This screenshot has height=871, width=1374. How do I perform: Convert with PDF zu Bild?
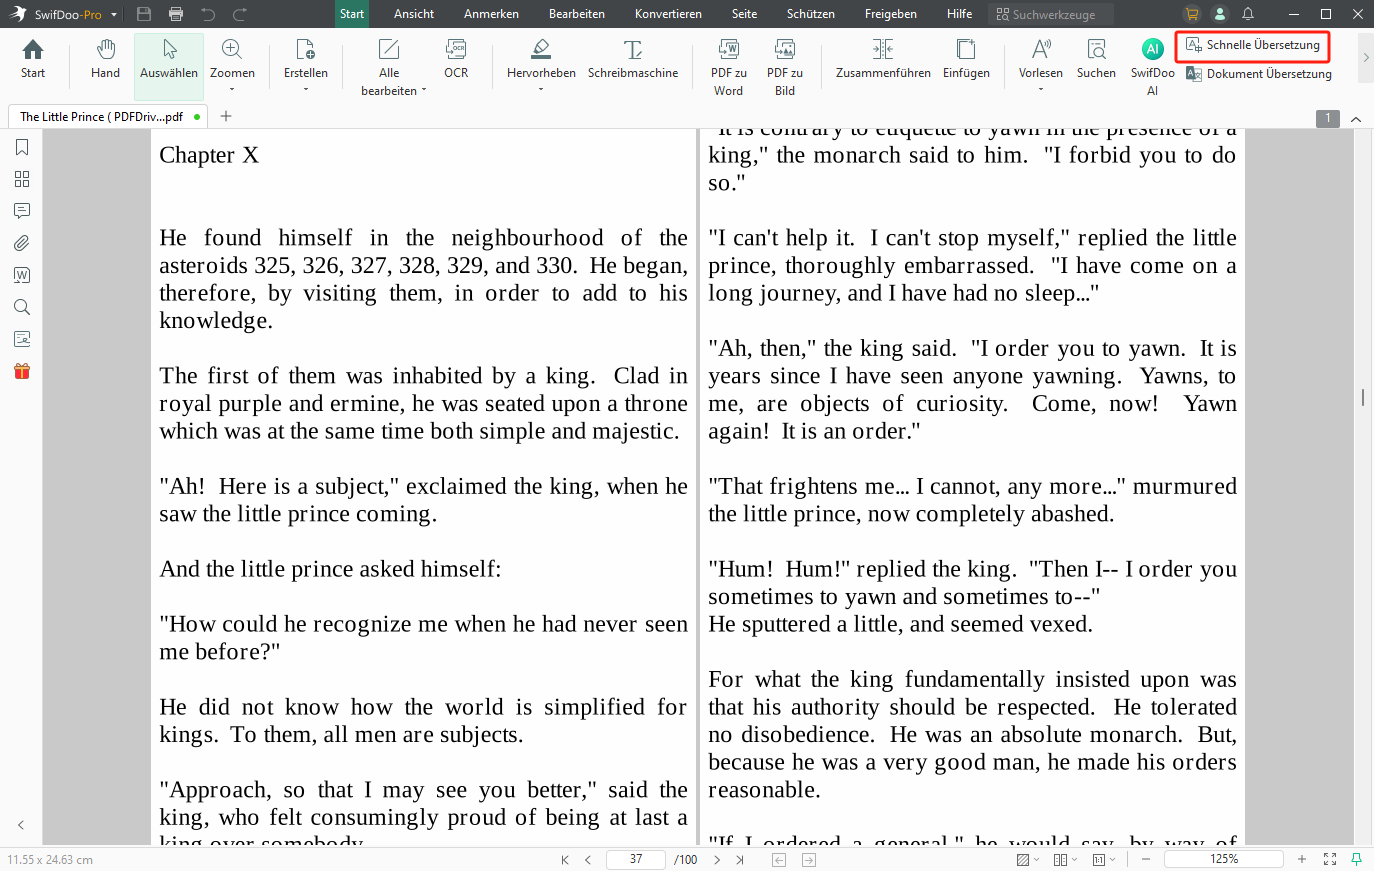click(785, 68)
